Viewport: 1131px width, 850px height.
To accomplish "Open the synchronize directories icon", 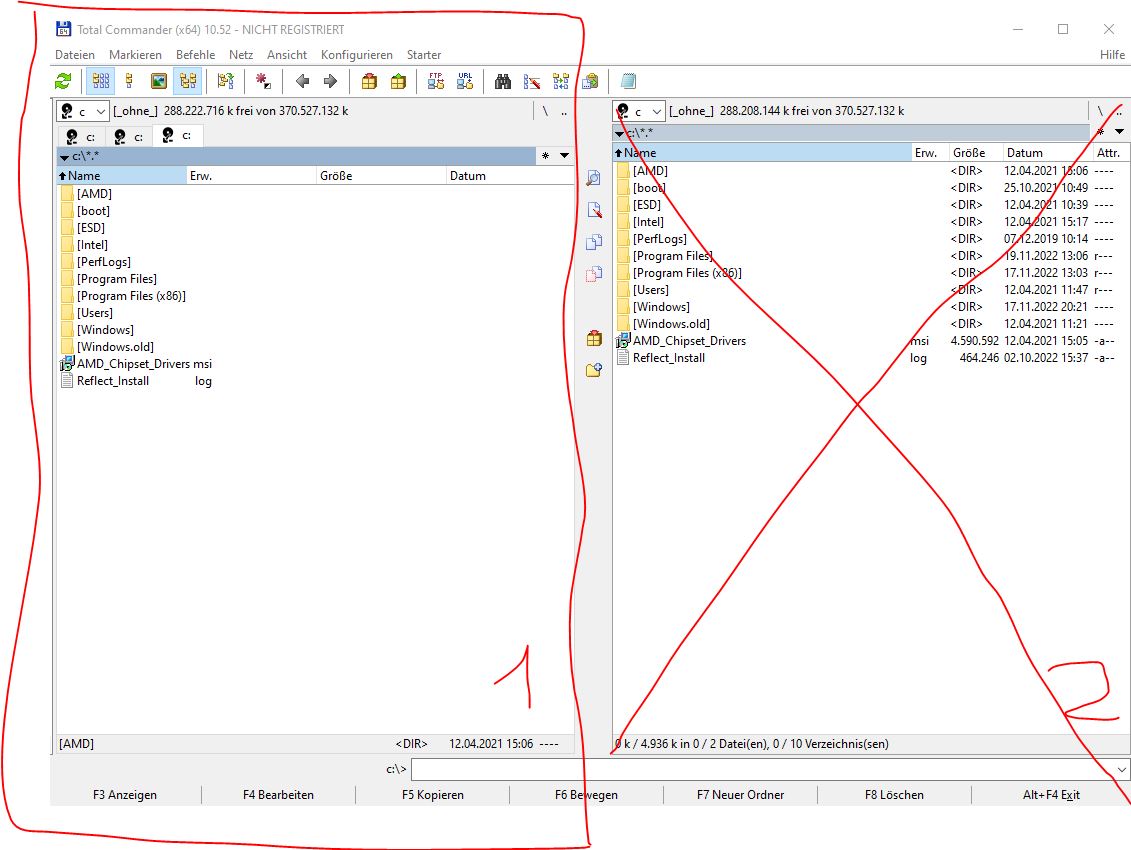I will click(x=561, y=82).
